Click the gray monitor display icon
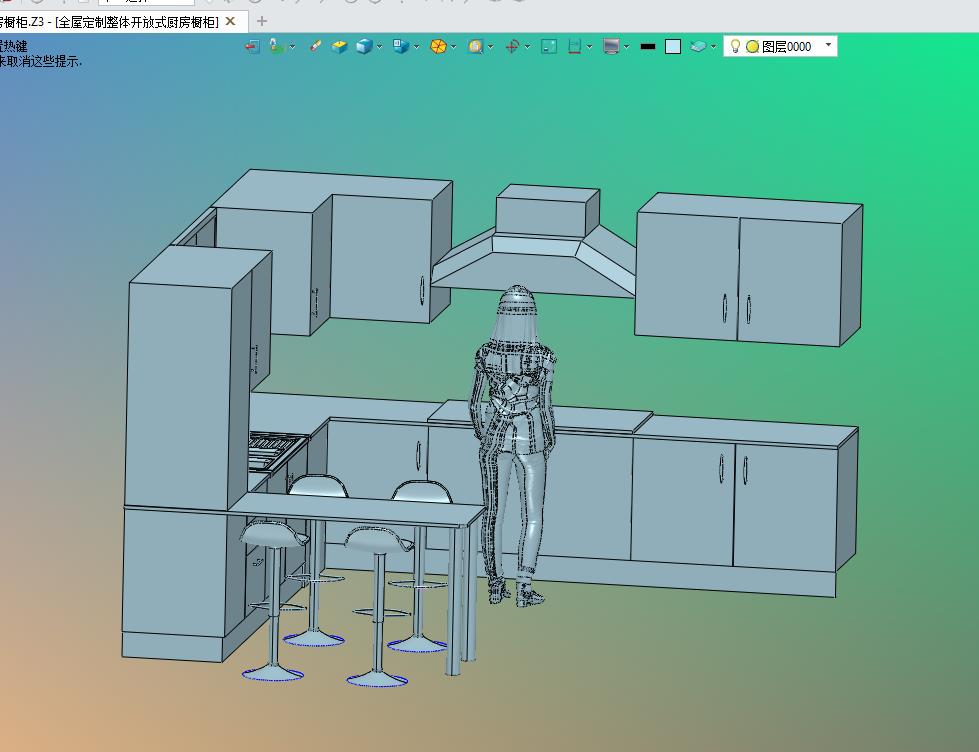The image size is (979, 752). pos(611,46)
